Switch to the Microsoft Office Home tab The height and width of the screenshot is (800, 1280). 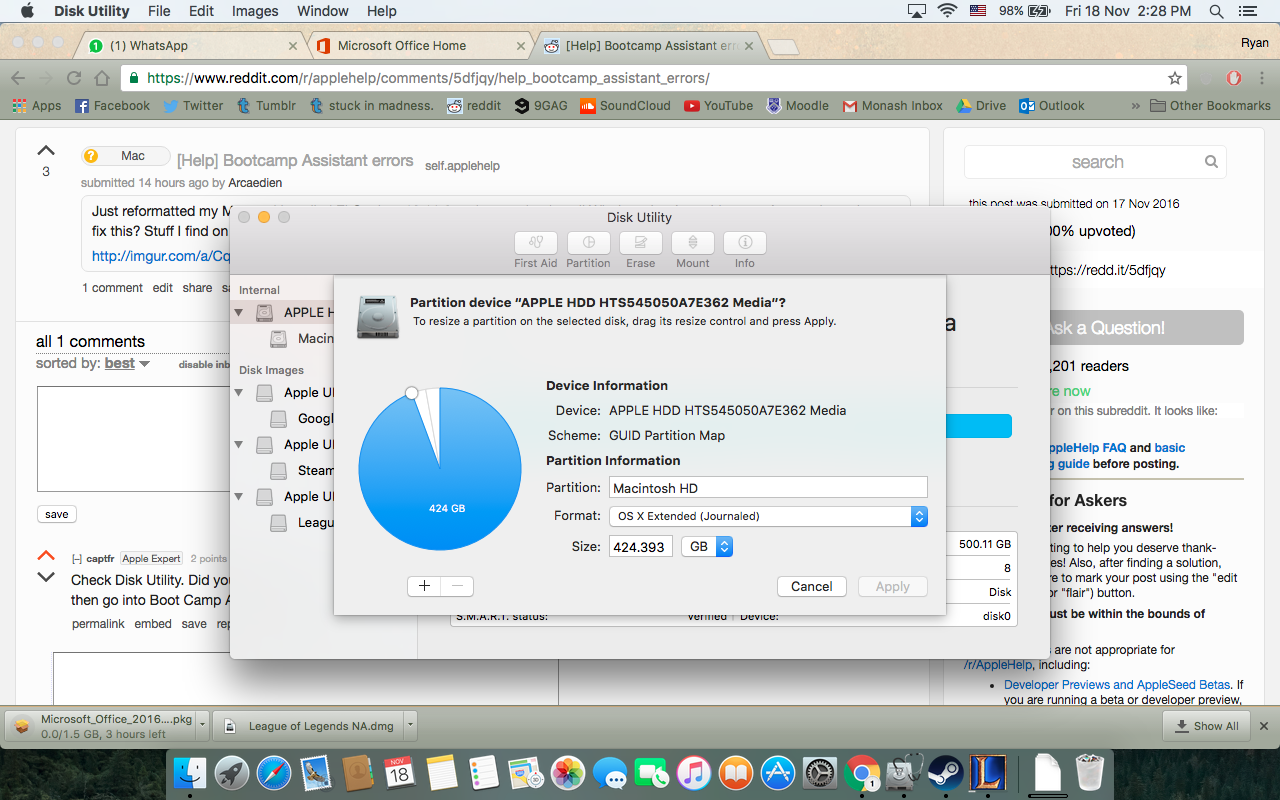[x=420, y=45]
